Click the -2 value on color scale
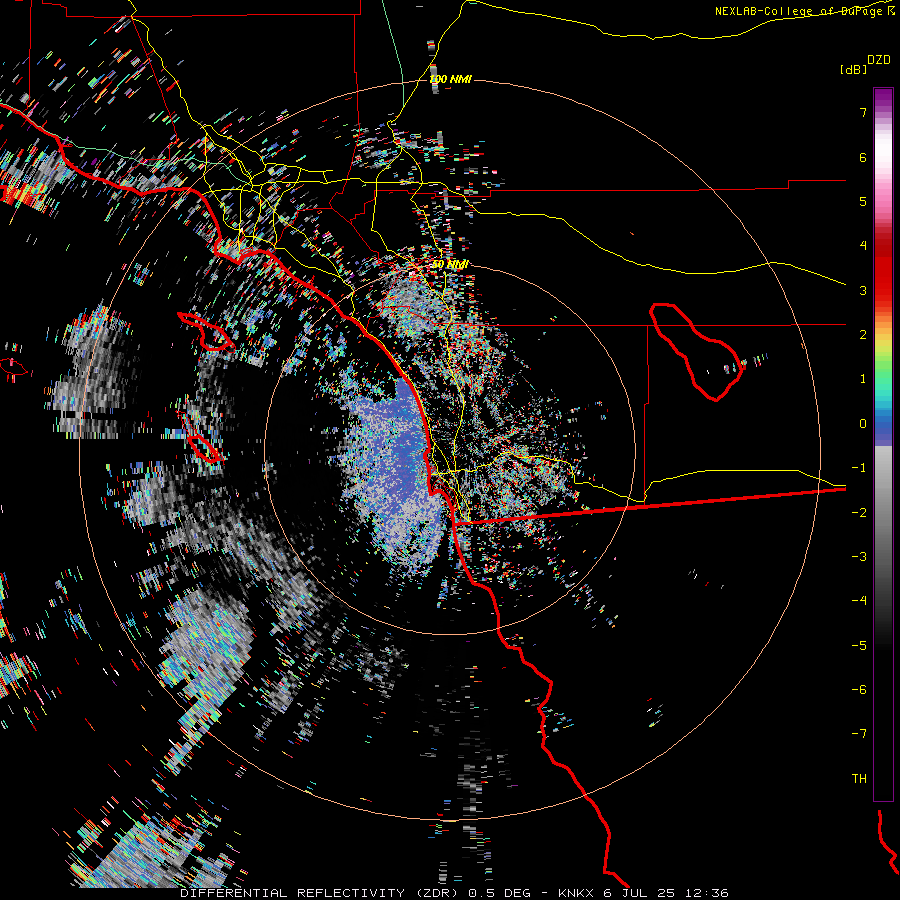This screenshot has height=900, width=900. (859, 513)
